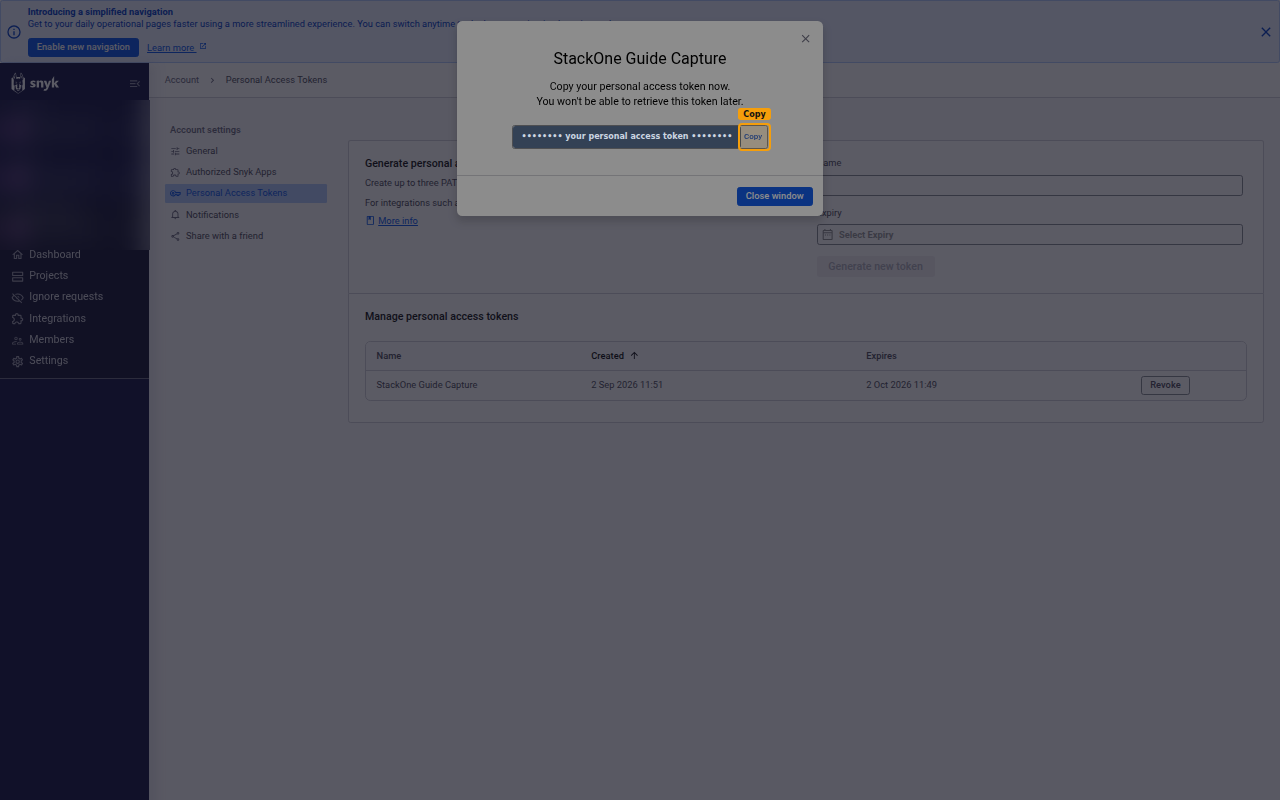Viewport: 1280px width, 800px height.
Task: Open the Select Expiry date picker
Action: pos(1030,235)
